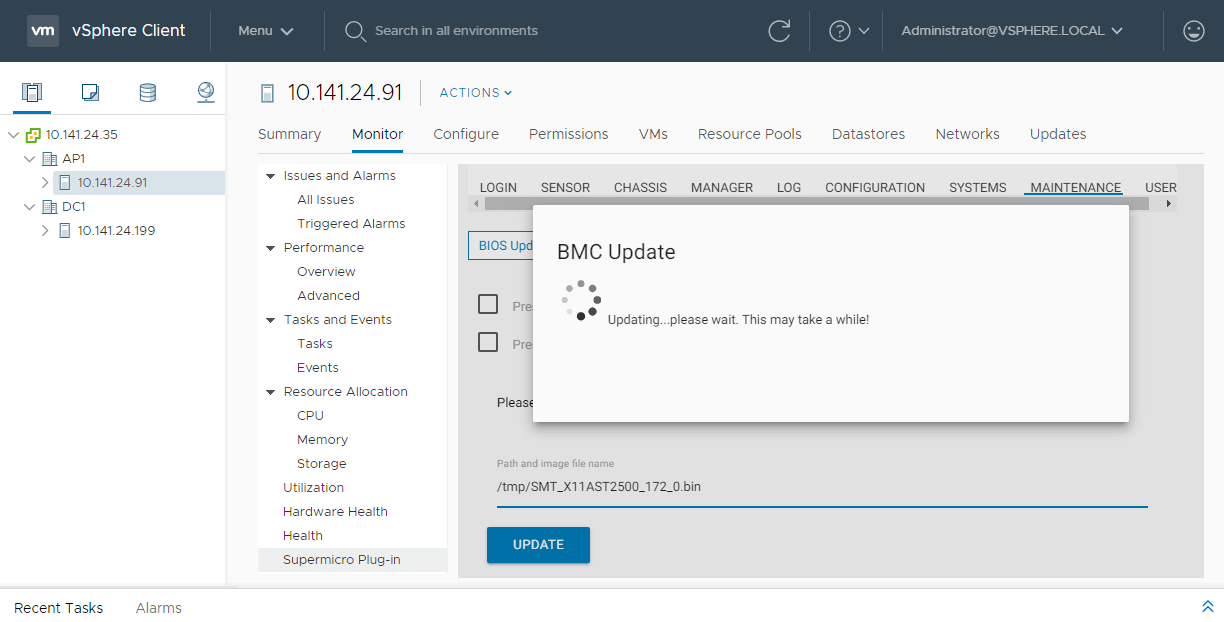Open Supermicro Plug-in in Monitor sidebar

click(341, 560)
